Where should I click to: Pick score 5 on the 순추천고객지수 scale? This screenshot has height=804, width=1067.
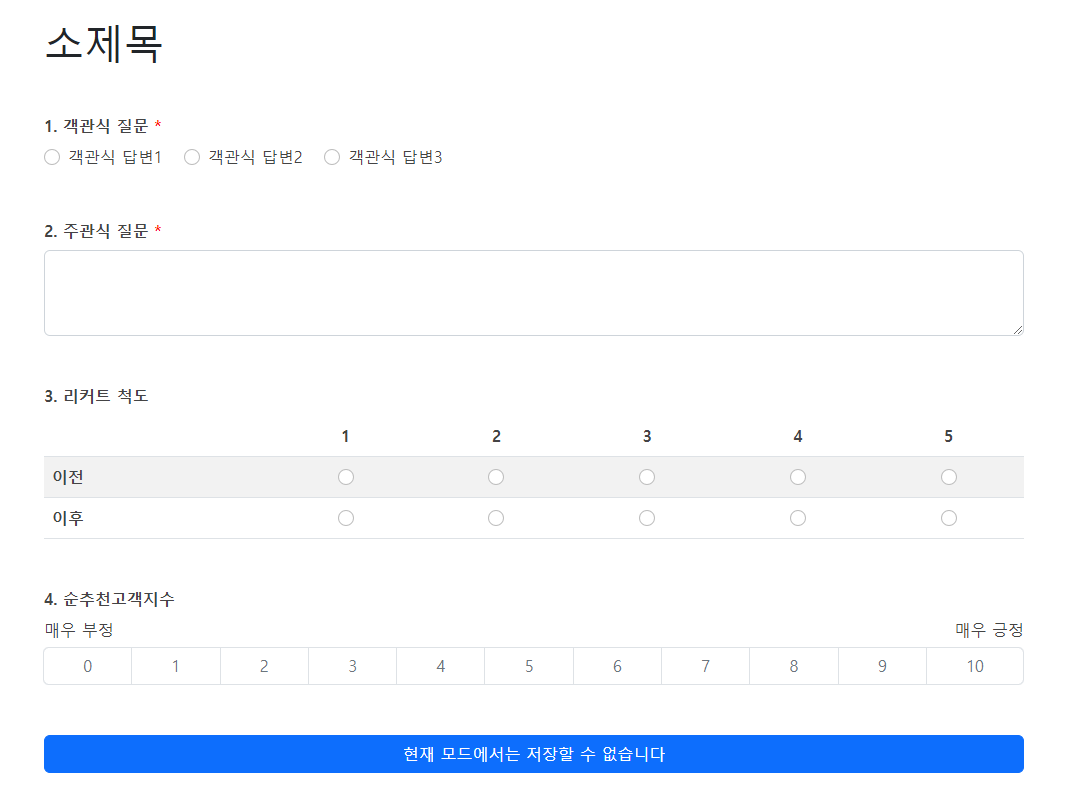pyautogui.click(x=529, y=666)
